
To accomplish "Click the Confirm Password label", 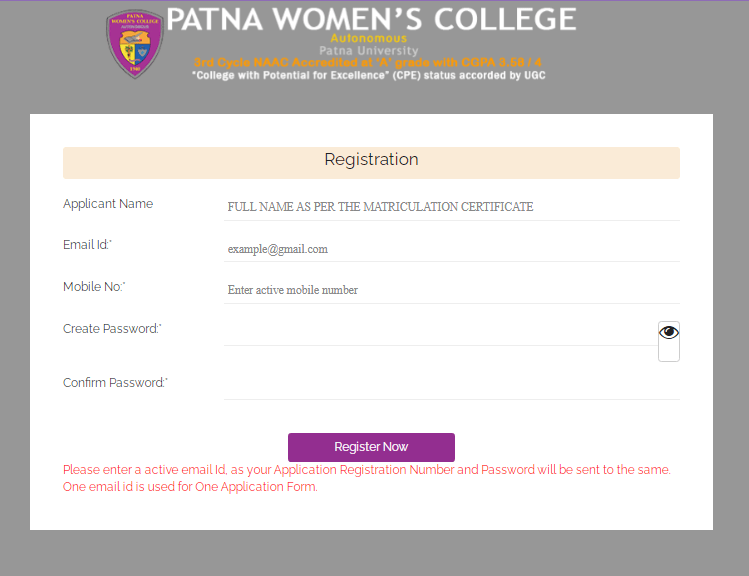I will [116, 383].
